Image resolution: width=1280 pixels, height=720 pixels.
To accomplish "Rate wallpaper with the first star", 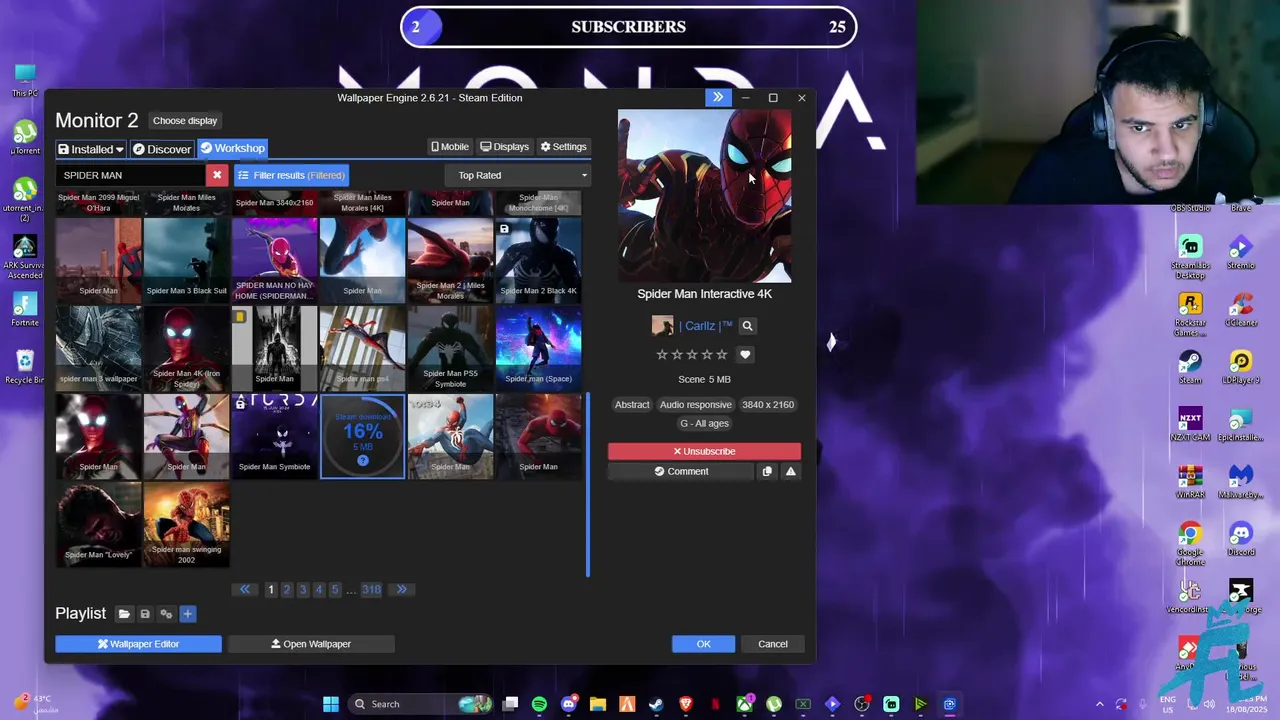I will [x=662, y=355].
